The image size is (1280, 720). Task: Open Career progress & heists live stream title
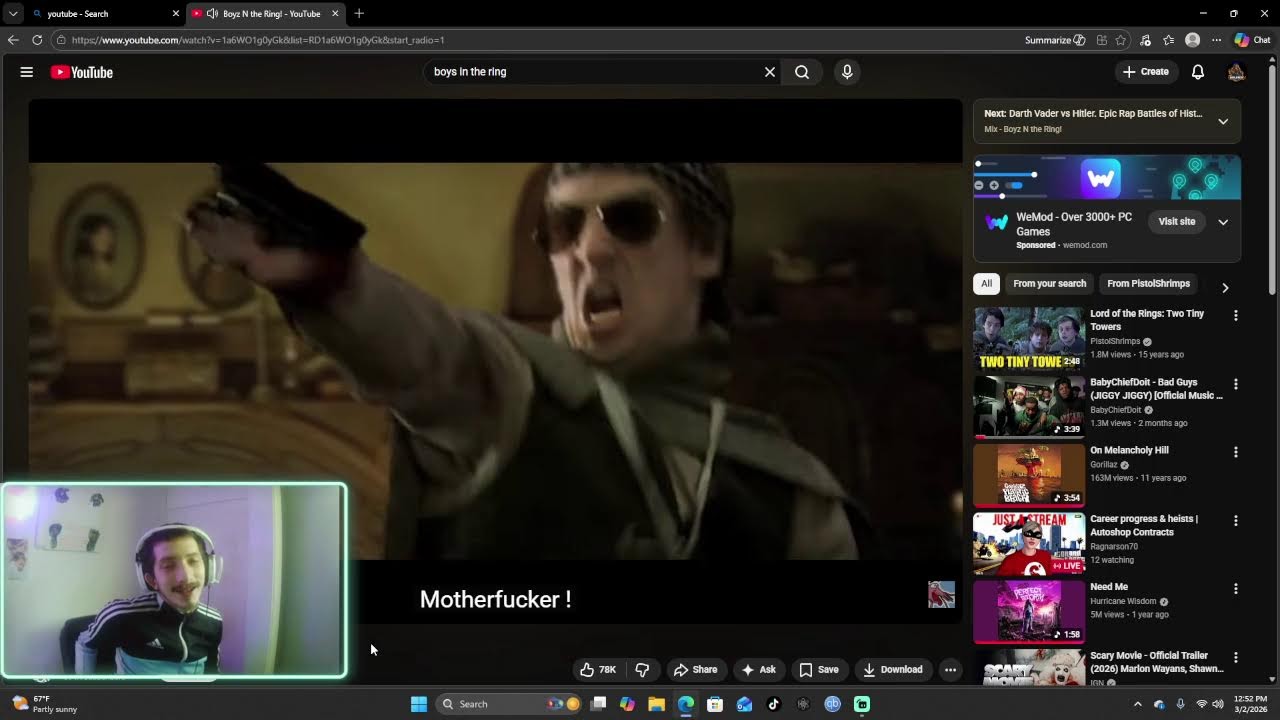point(1144,526)
